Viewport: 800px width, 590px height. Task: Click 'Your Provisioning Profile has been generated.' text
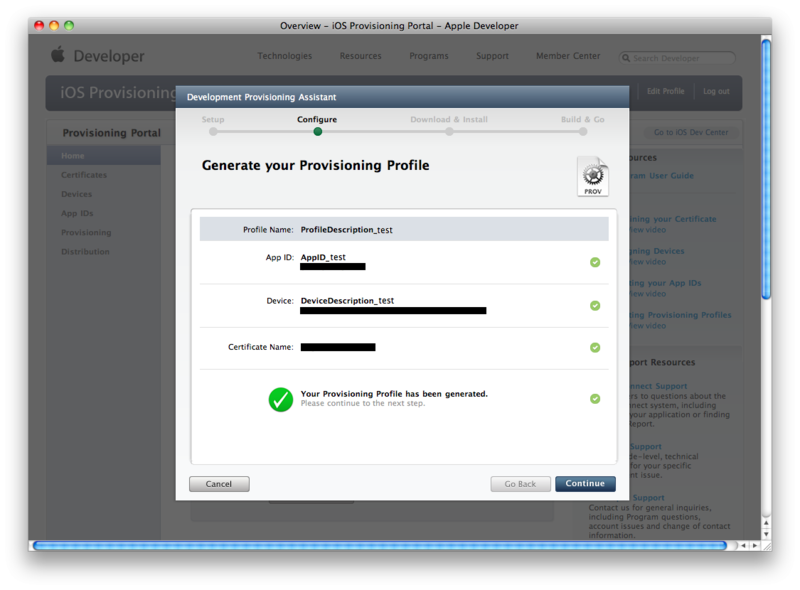394,394
